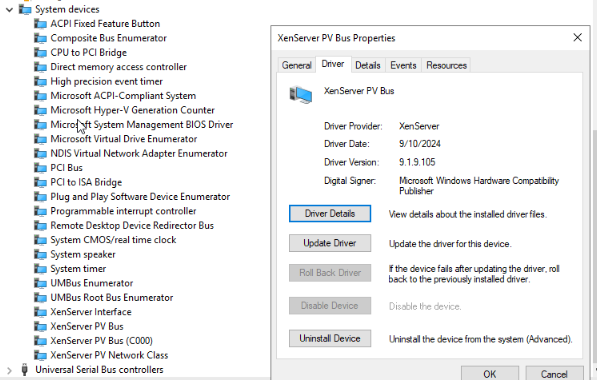Click the Cancel button in Properties dialog
The image size is (597, 380).
554,374
